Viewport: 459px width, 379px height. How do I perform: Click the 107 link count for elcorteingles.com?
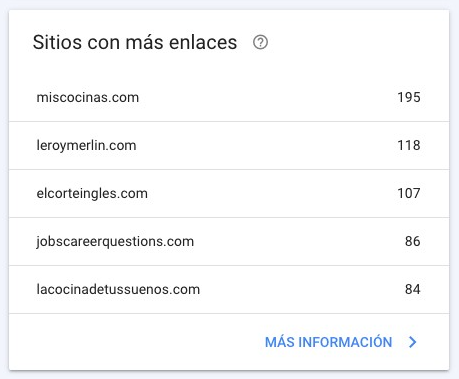pos(409,193)
